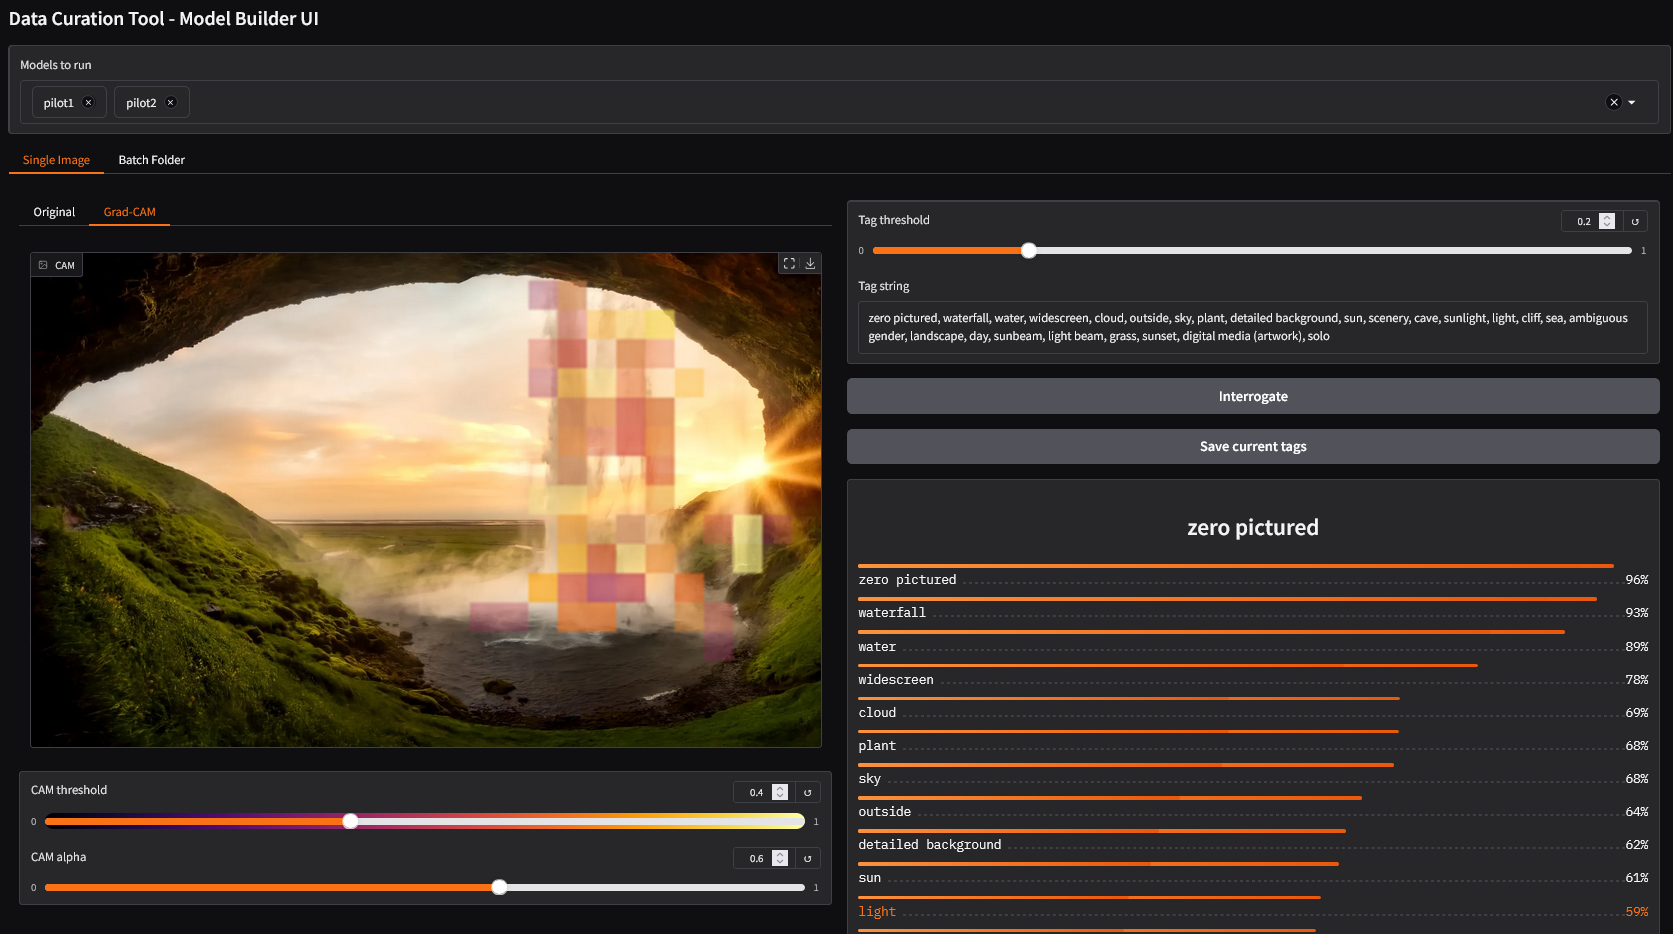1673x934 pixels.
Task: Reset the CAM alpha value
Action: click(x=807, y=858)
